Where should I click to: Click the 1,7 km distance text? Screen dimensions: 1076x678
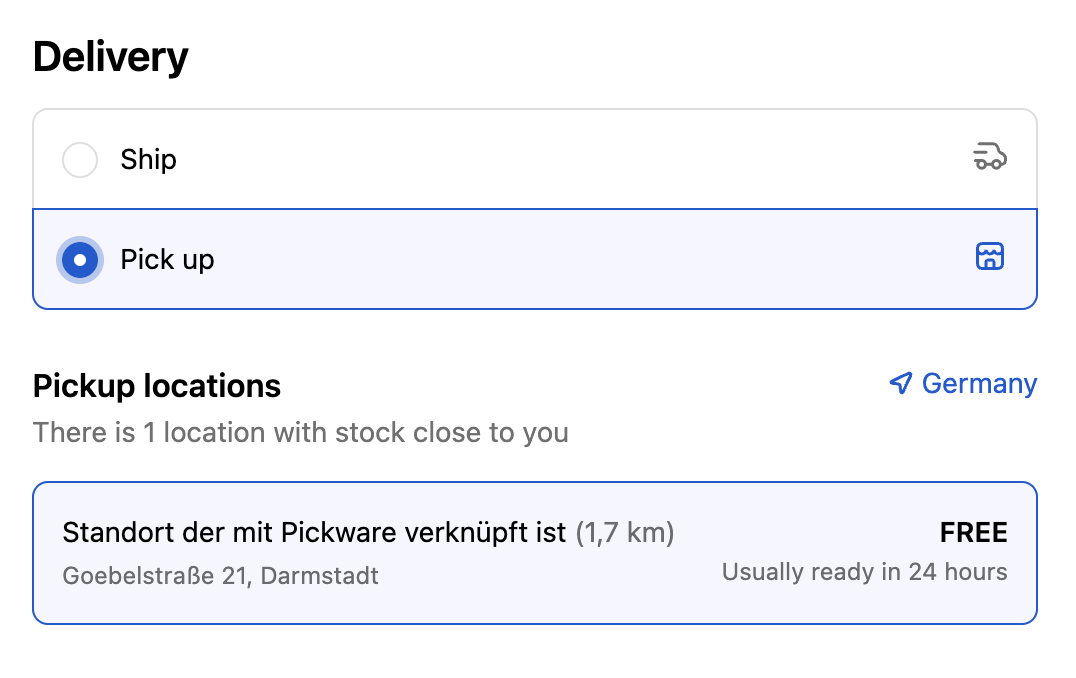click(625, 533)
